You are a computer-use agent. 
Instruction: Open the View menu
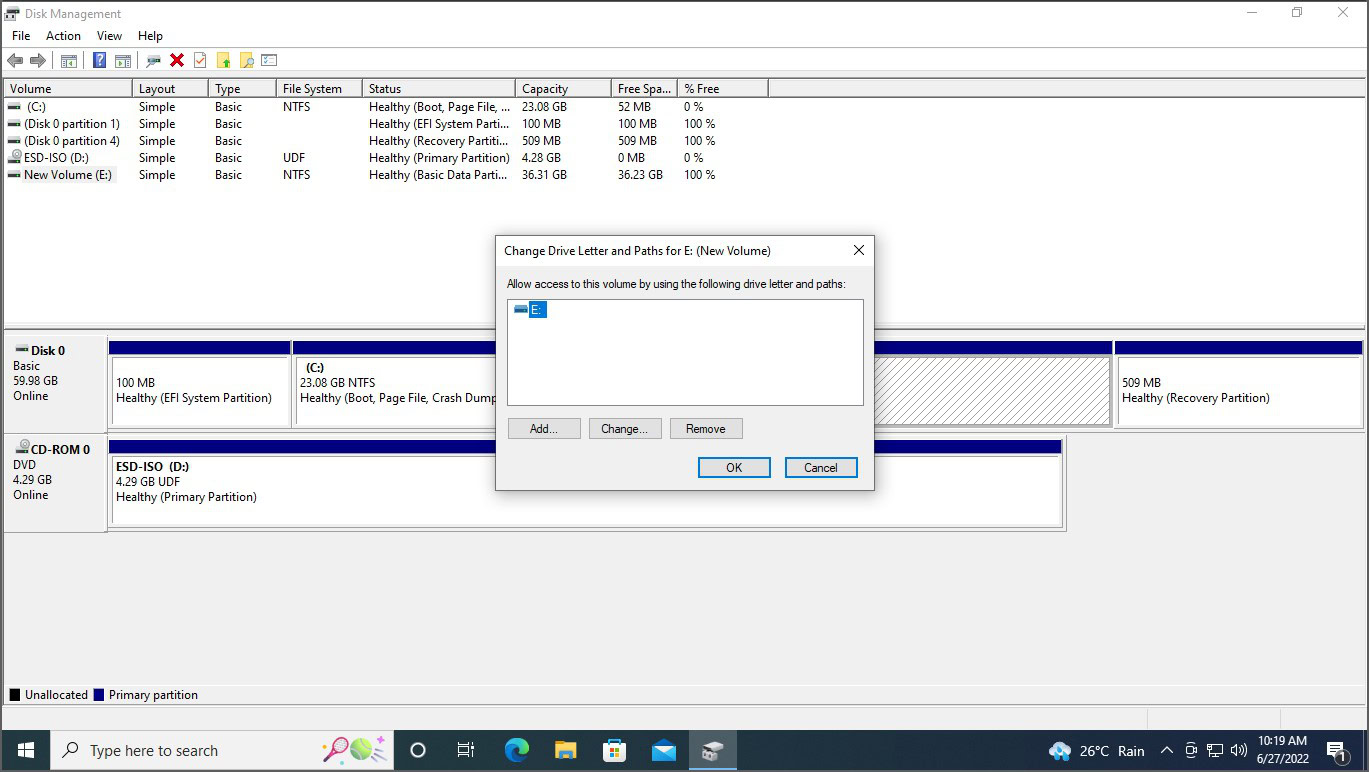tap(109, 36)
